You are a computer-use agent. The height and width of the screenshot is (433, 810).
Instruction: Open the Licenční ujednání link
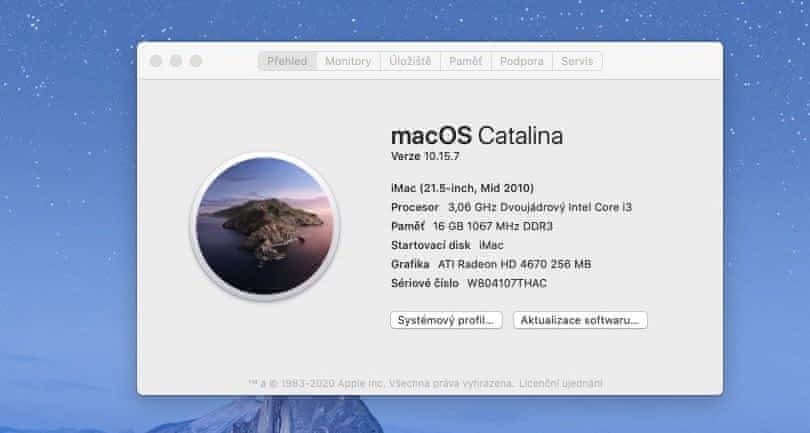click(x=561, y=383)
